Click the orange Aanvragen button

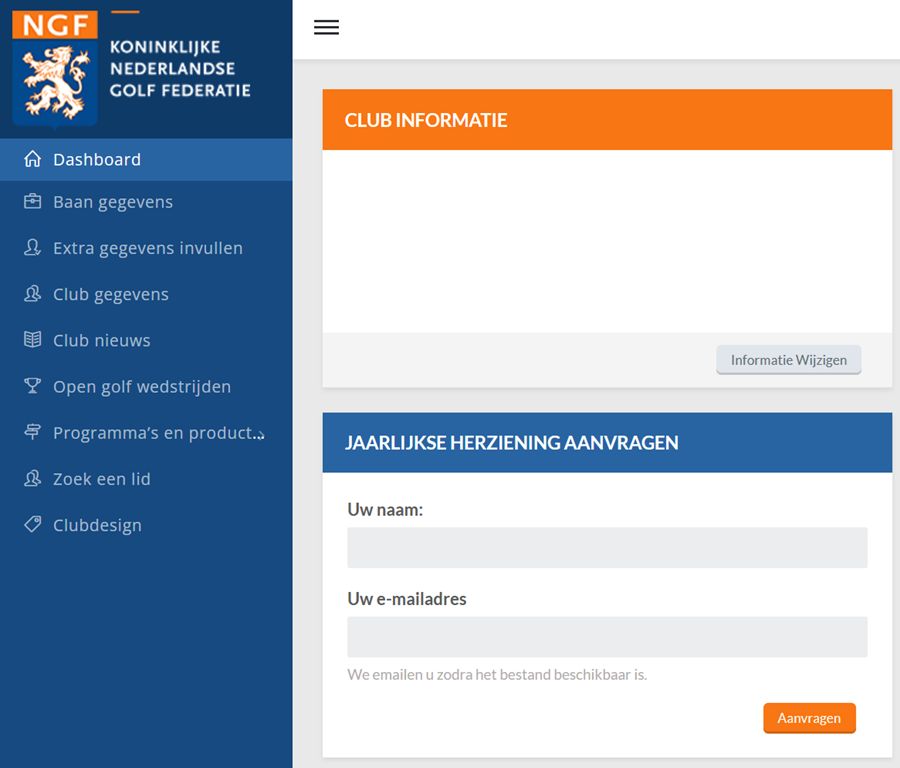(x=809, y=718)
